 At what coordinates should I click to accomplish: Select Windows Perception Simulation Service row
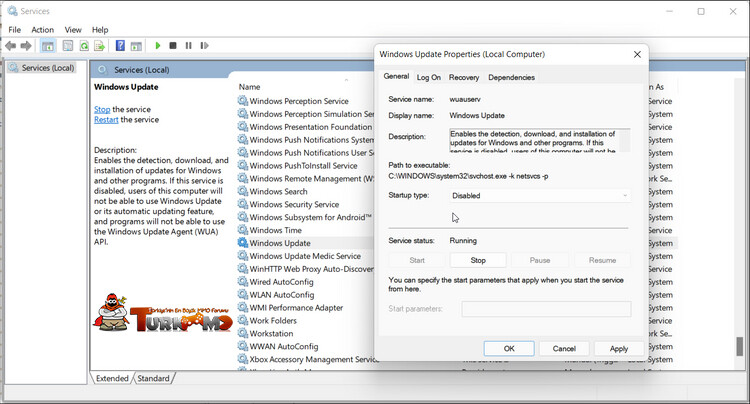305,114
